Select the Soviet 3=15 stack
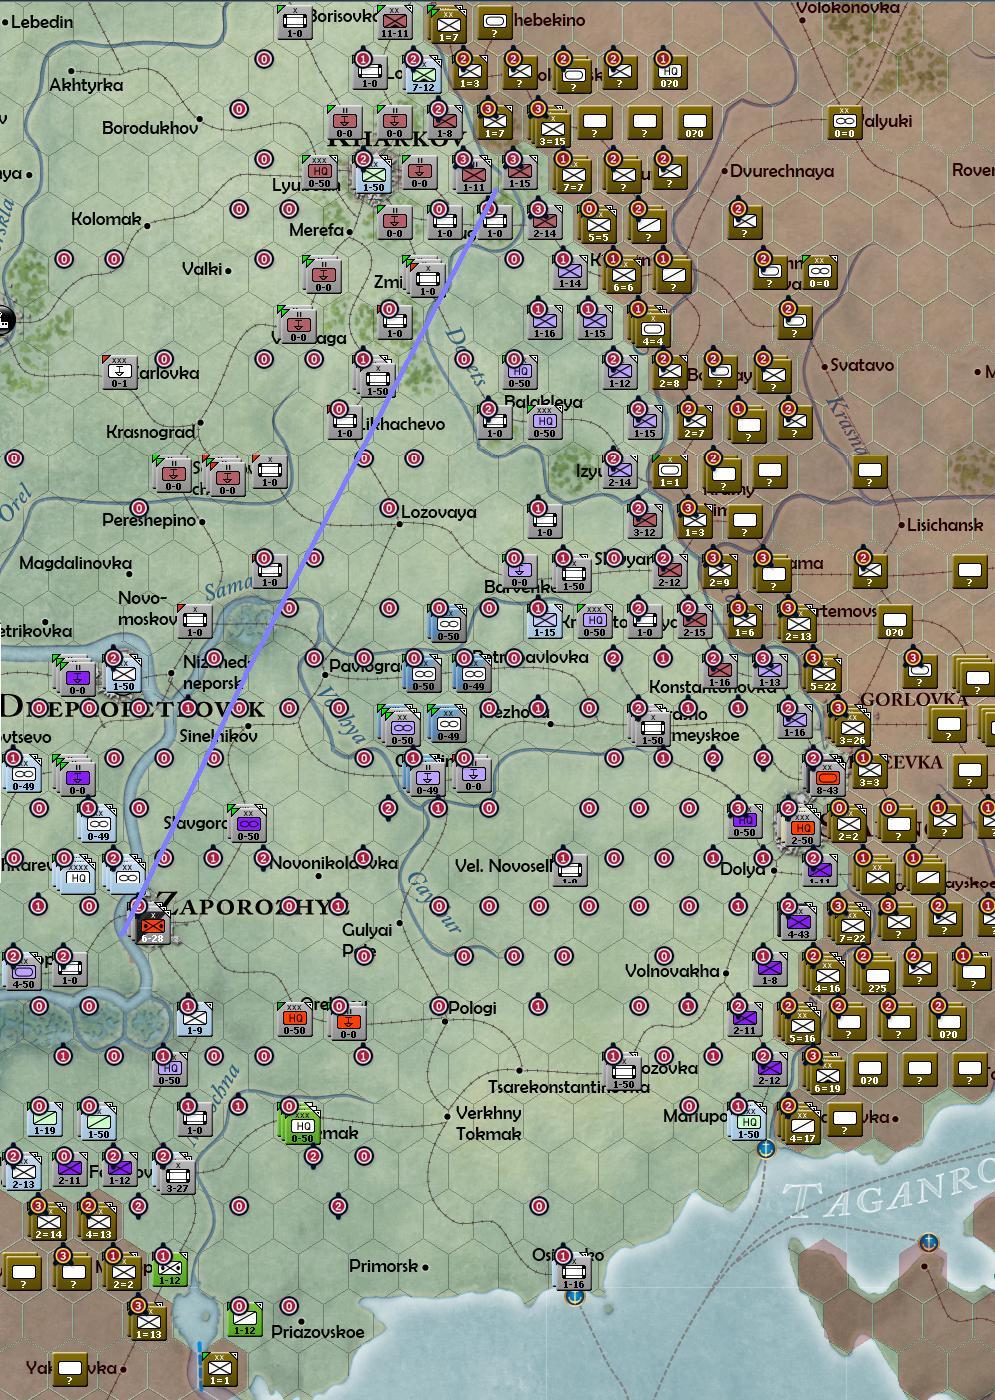This screenshot has height=1400, width=995. pyautogui.click(x=552, y=129)
